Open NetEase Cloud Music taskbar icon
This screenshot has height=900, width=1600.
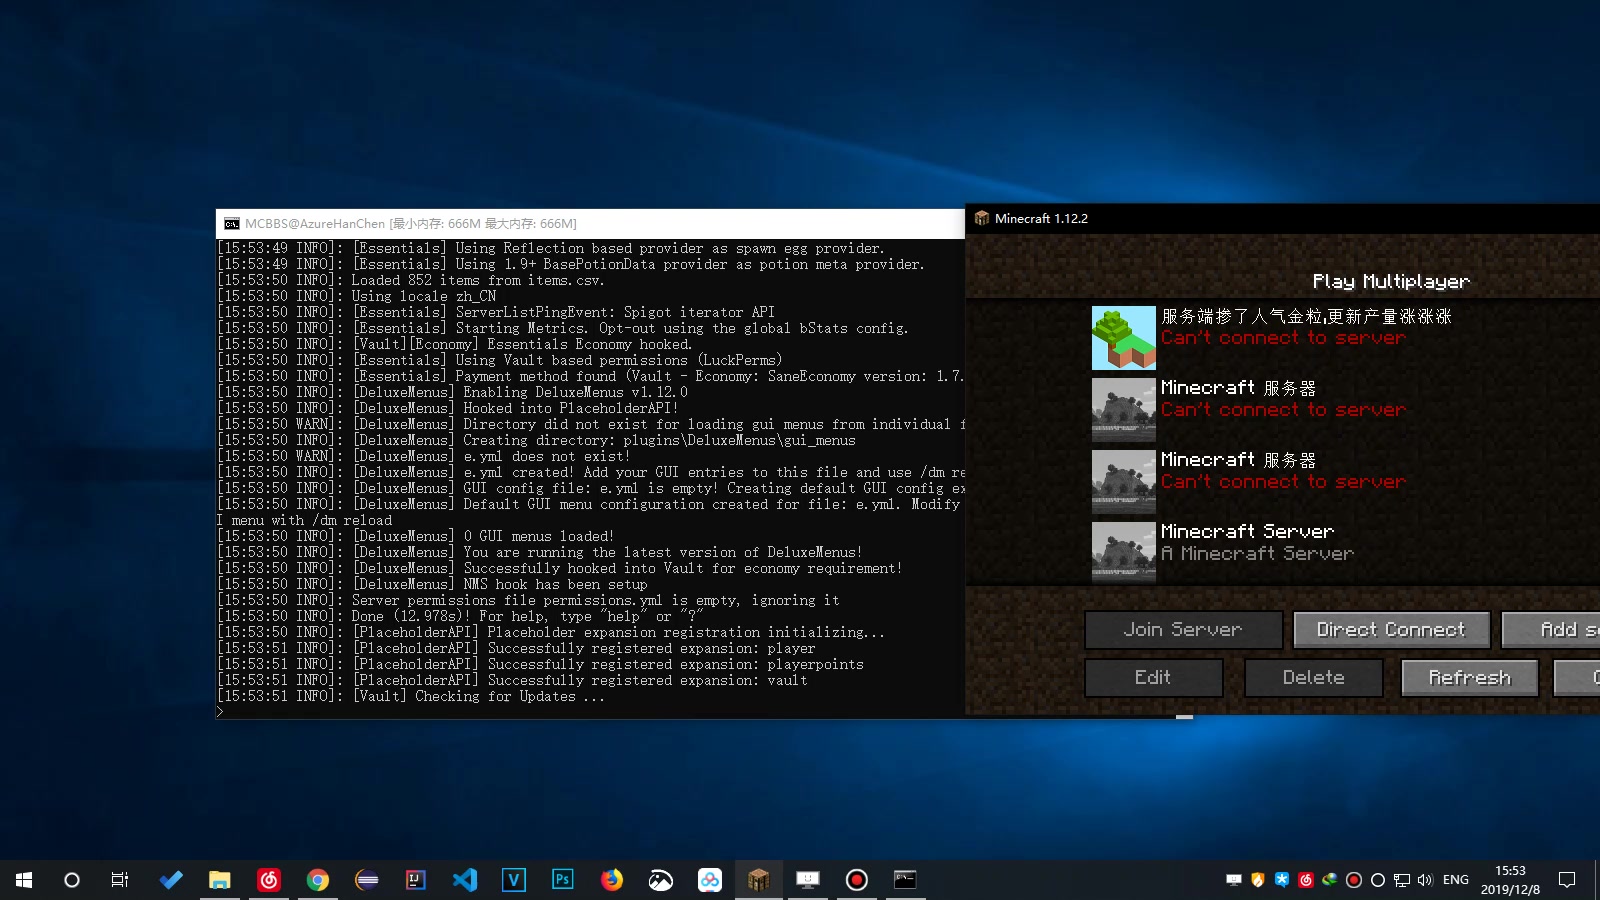click(x=269, y=880)
